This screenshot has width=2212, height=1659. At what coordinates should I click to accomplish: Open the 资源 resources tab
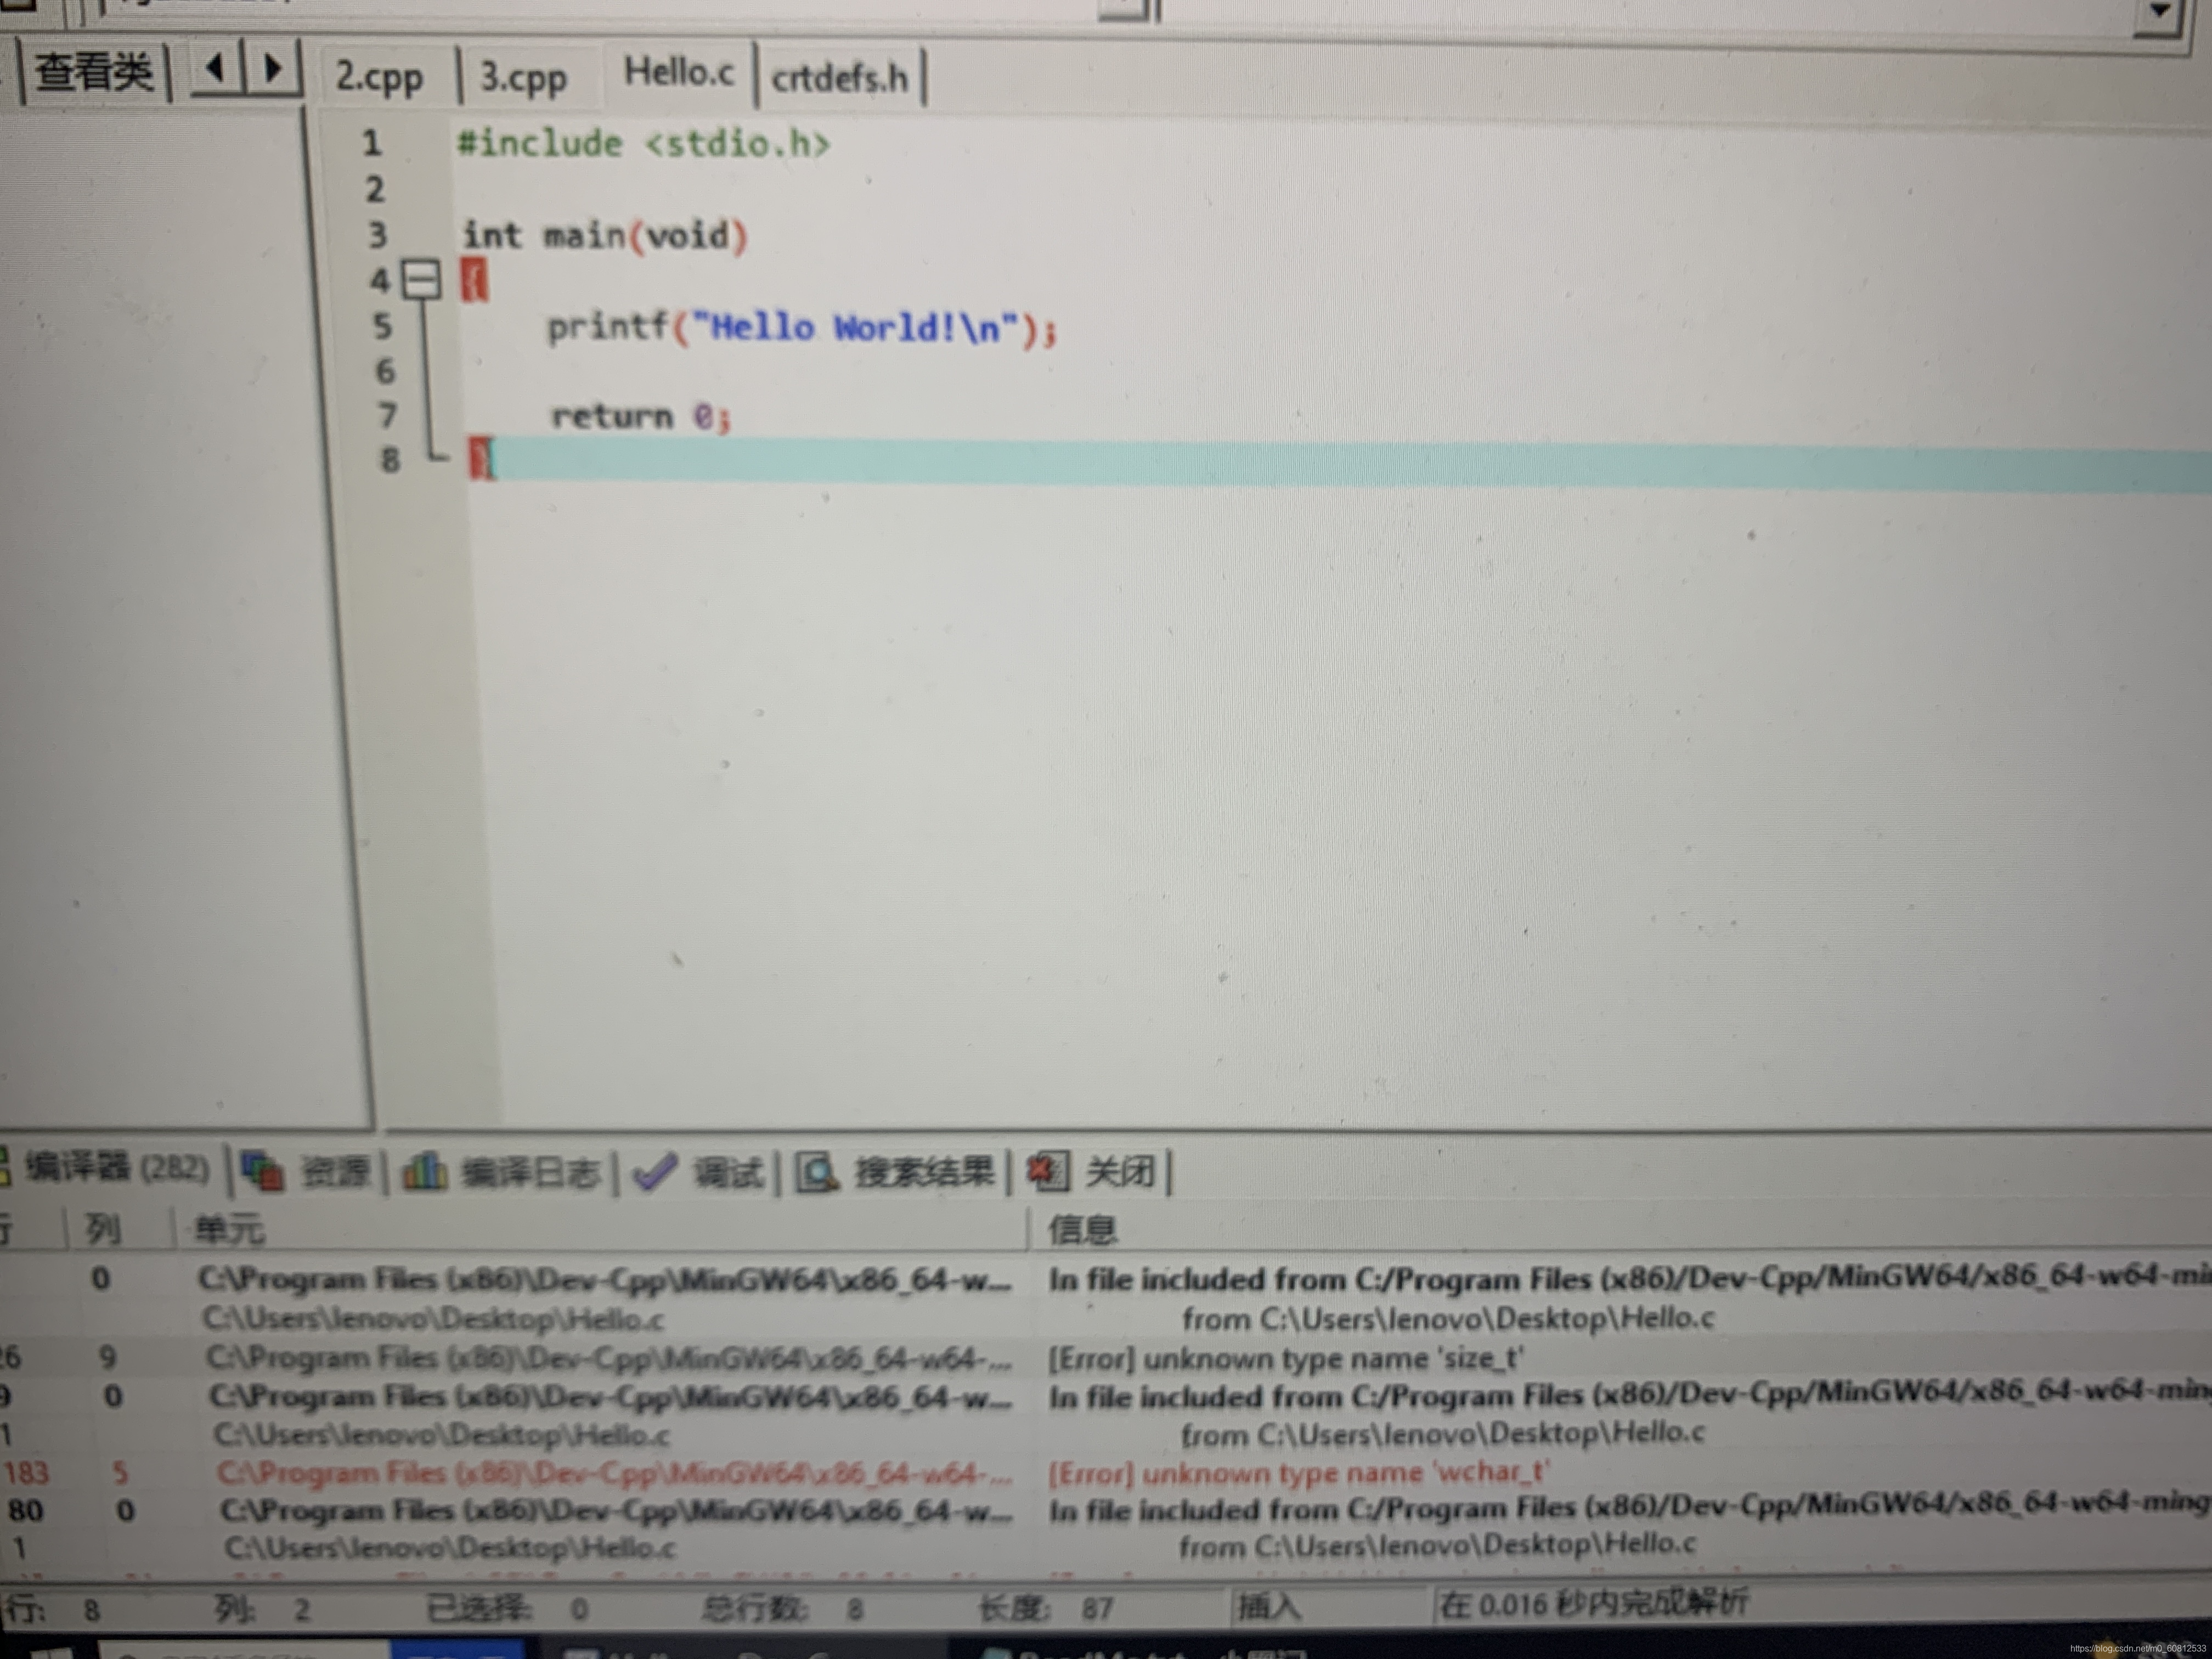308,1171
